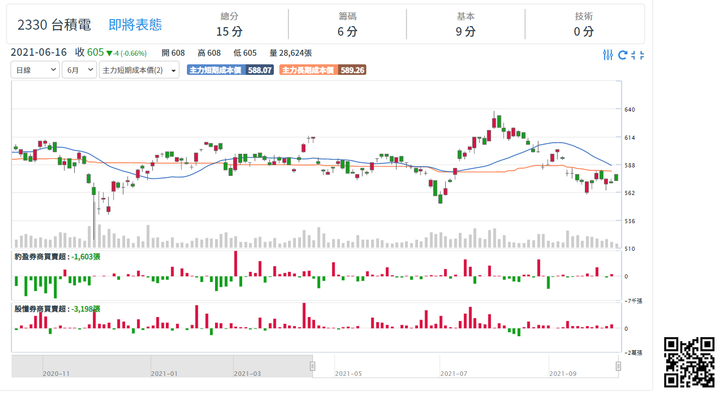Click the left handle of range slider
Viewport: 720px width, 398px height.
tap(313, 366)
